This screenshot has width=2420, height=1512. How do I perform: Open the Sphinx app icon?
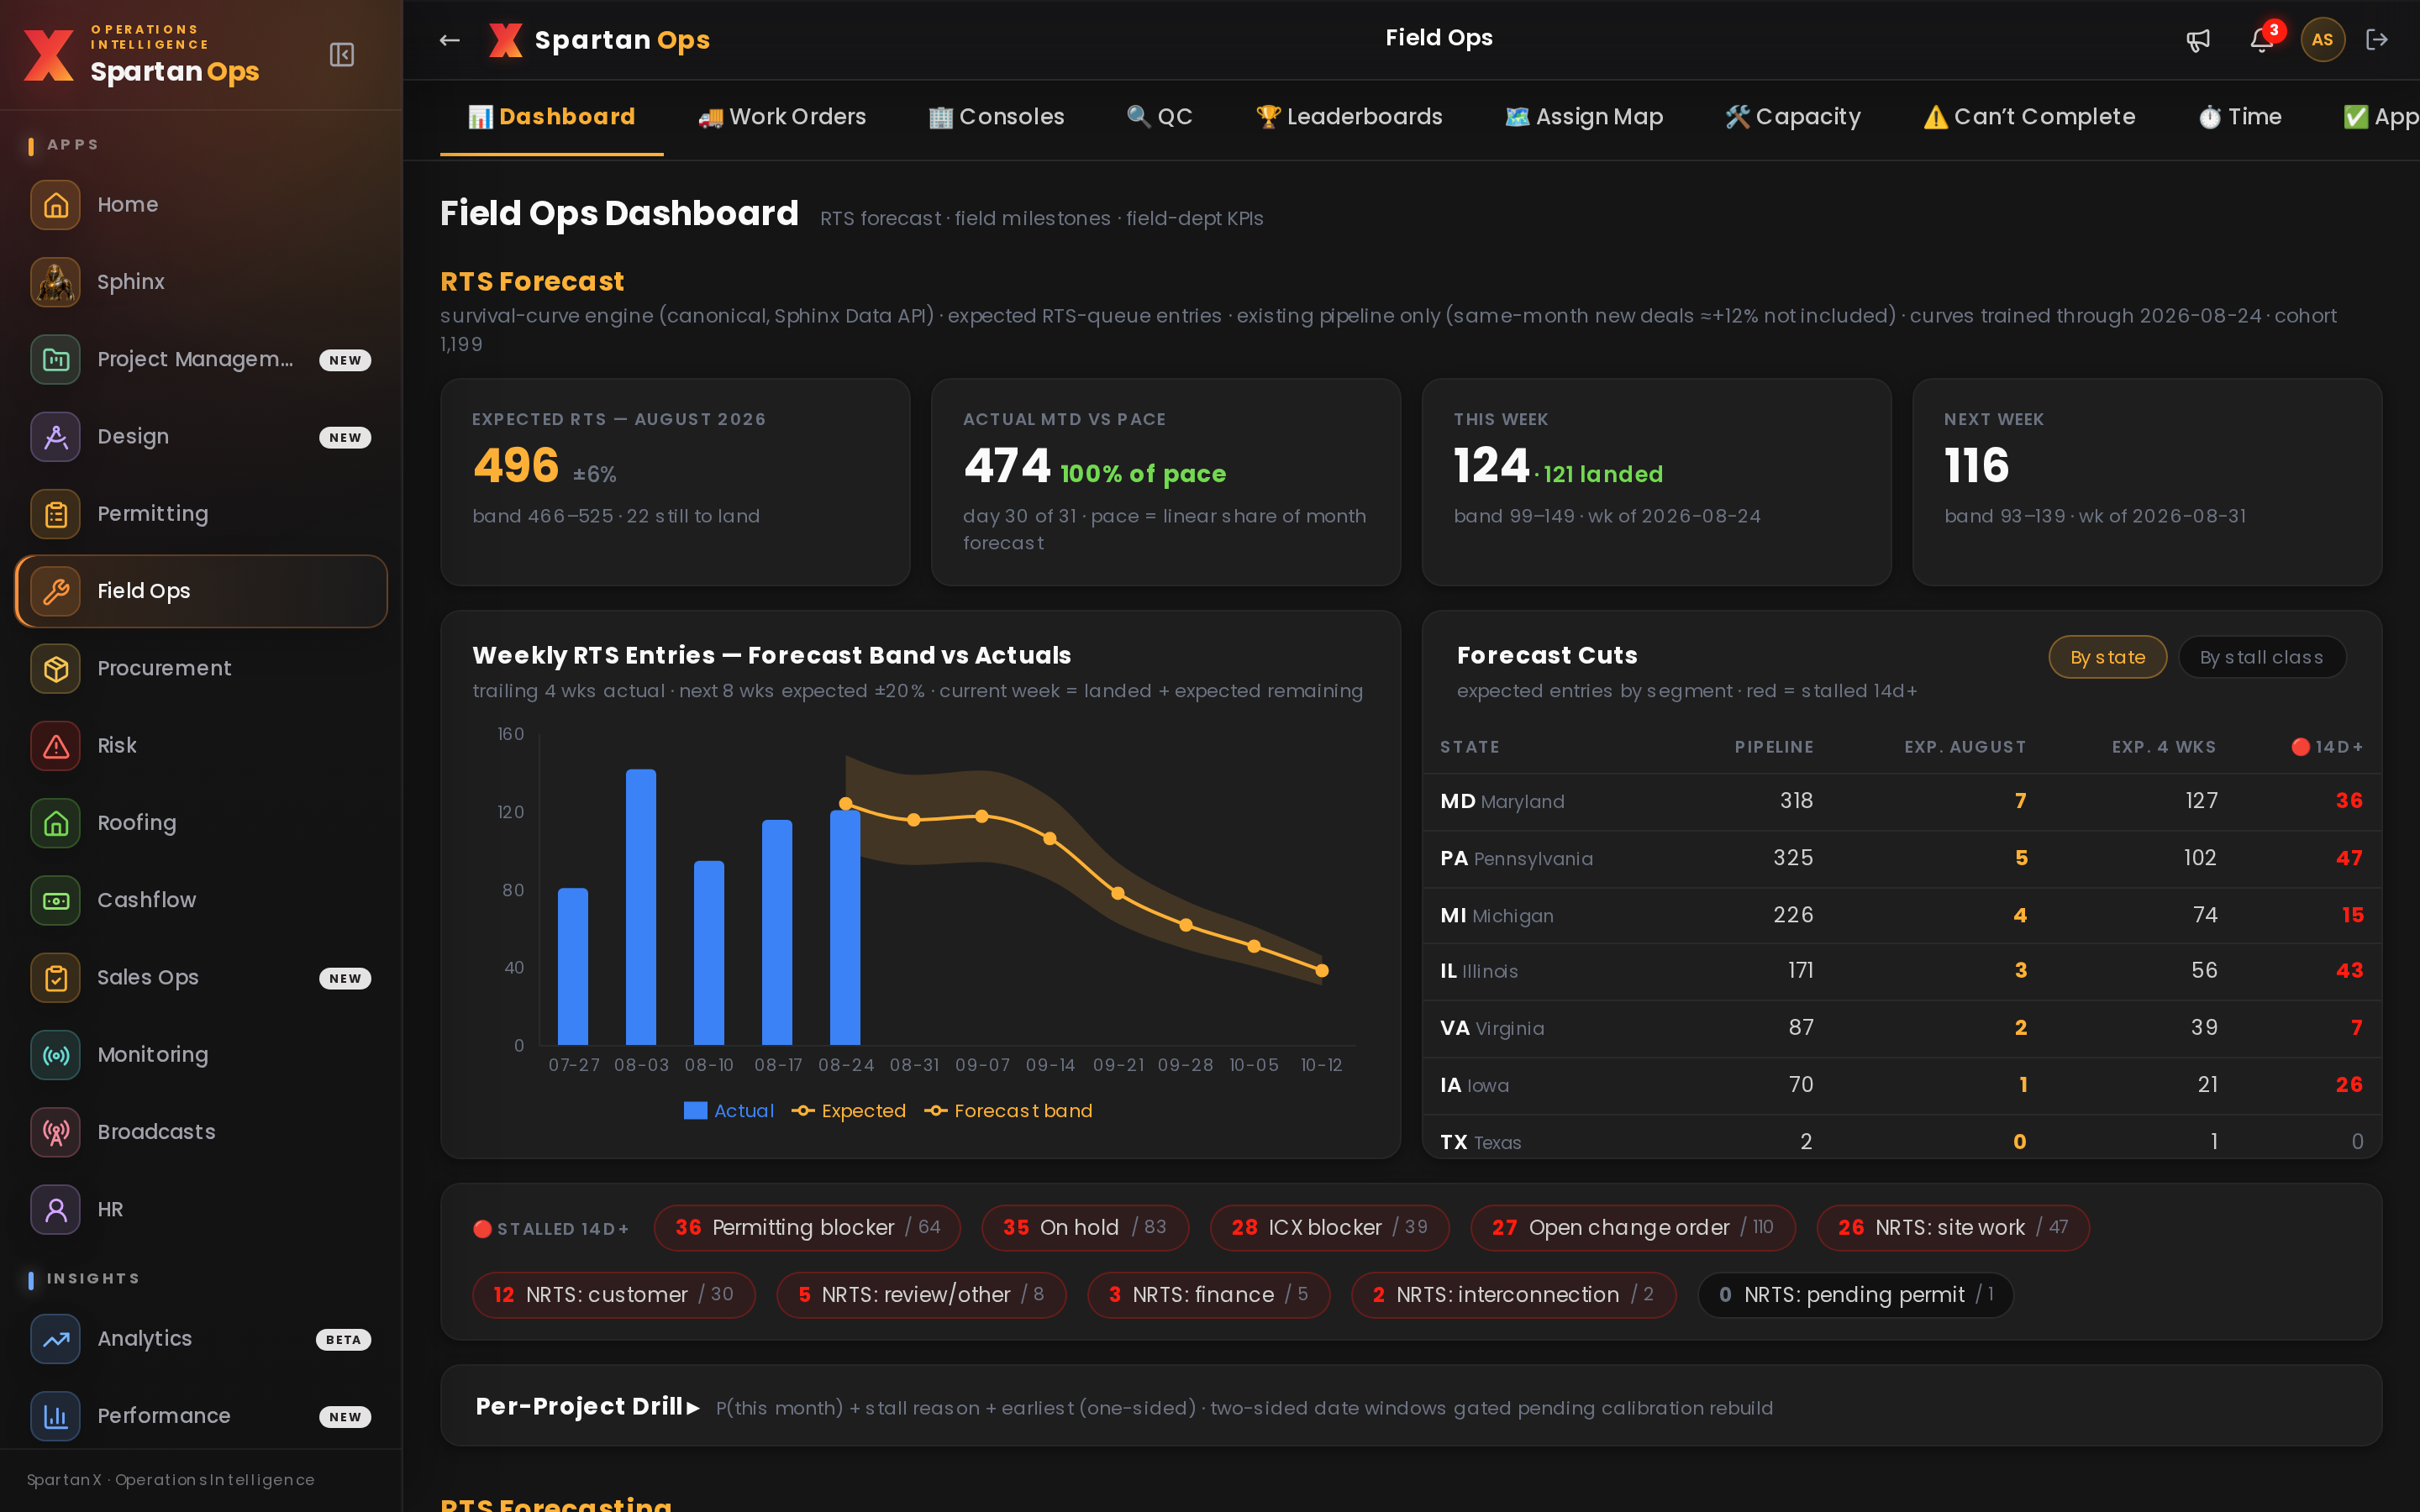[x=56, y=282]
